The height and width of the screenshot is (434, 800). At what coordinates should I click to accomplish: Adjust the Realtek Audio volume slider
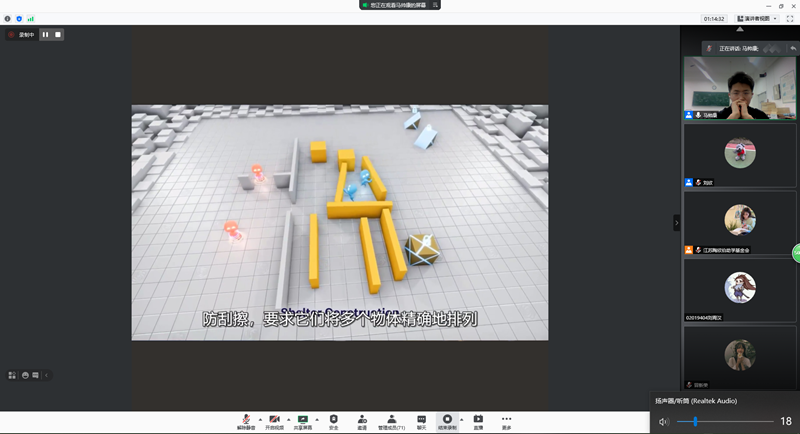(x=694, y=422)
